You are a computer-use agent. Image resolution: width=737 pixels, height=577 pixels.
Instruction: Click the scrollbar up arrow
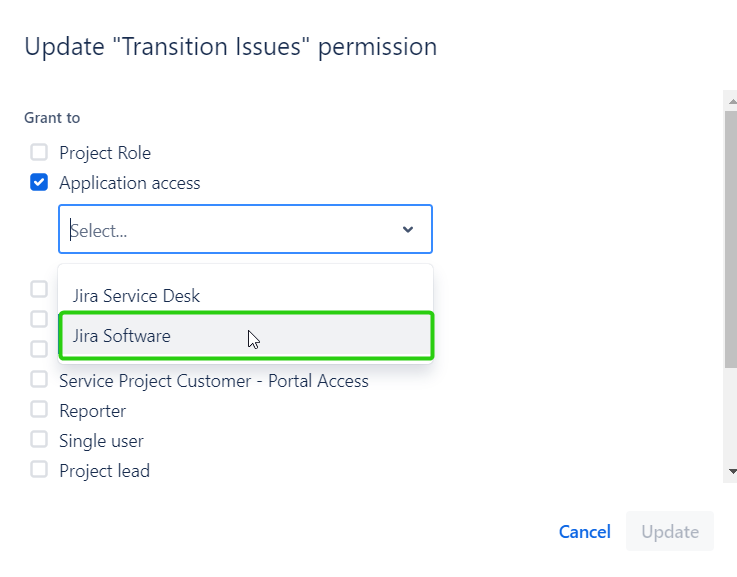pos(731,99)
